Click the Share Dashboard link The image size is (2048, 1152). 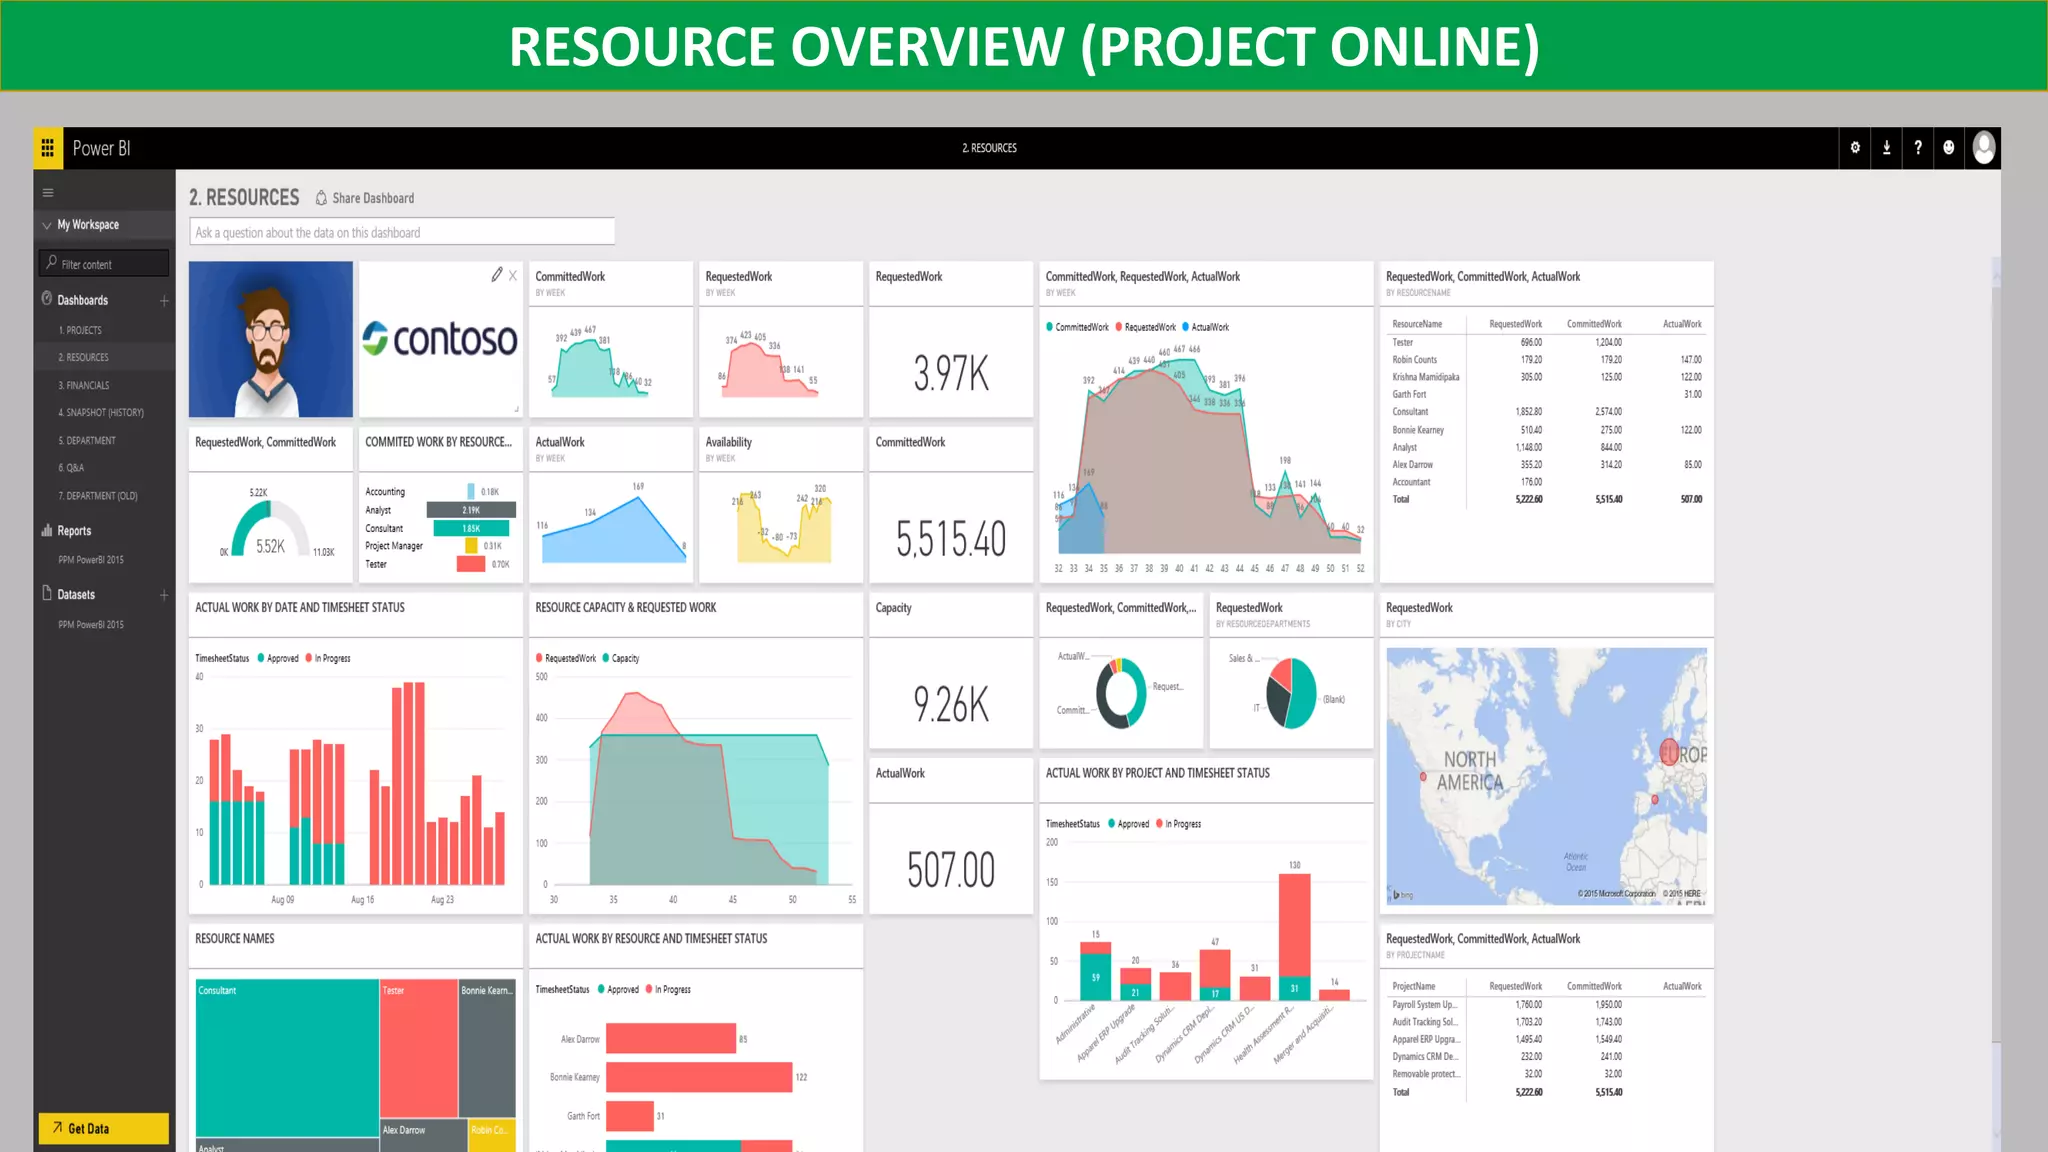pos(373,198)
